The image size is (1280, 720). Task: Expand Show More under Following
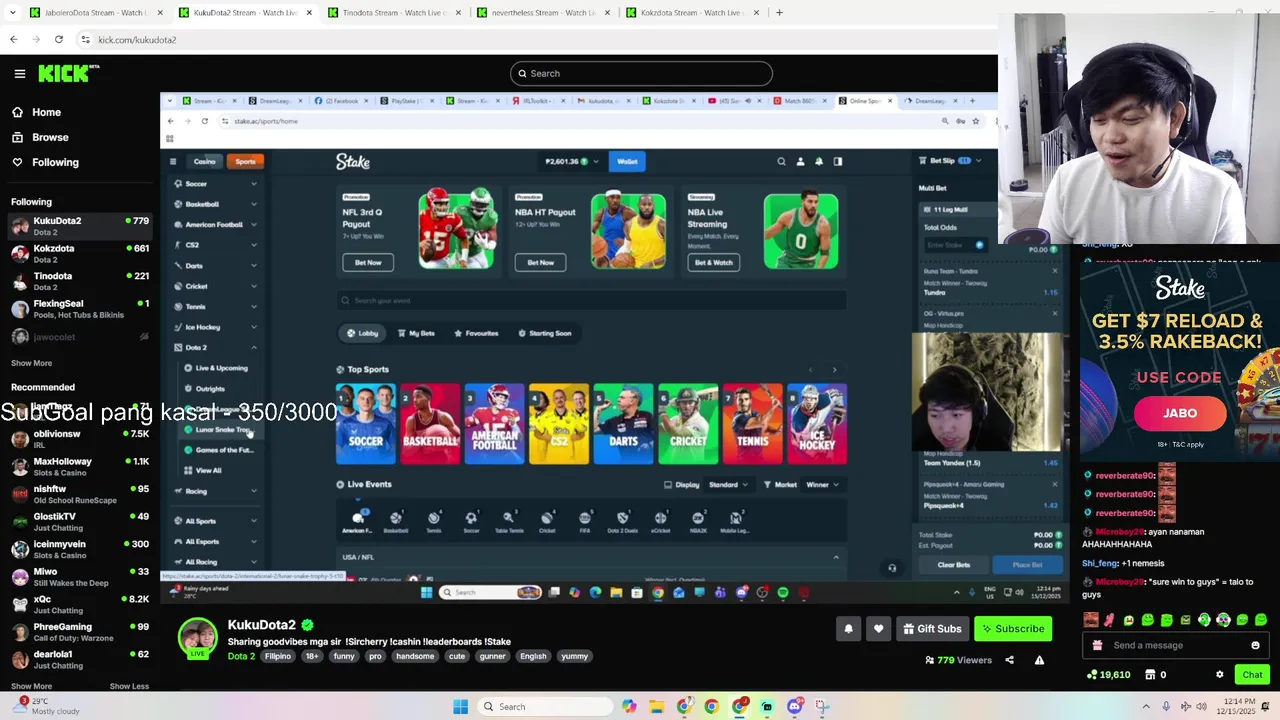pos(31,363)
